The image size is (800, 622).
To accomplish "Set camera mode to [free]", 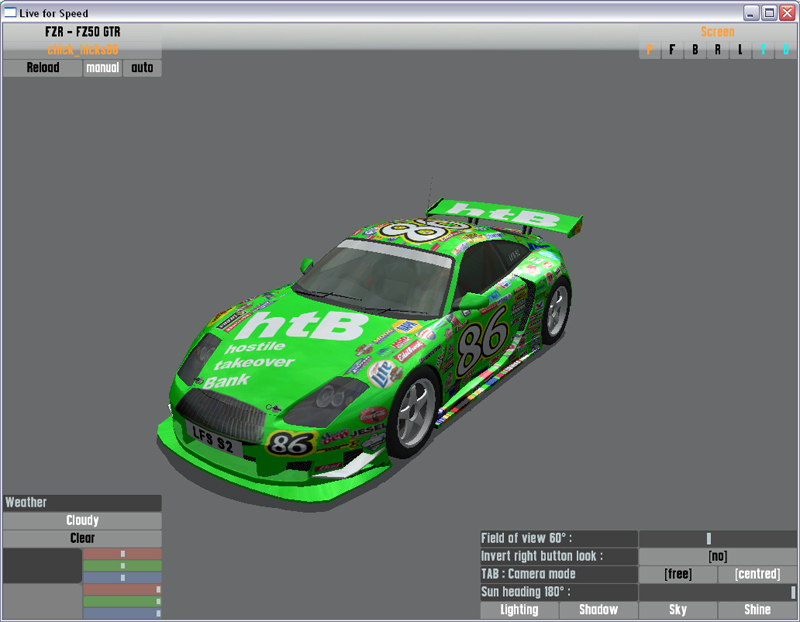I will [678, 574].
